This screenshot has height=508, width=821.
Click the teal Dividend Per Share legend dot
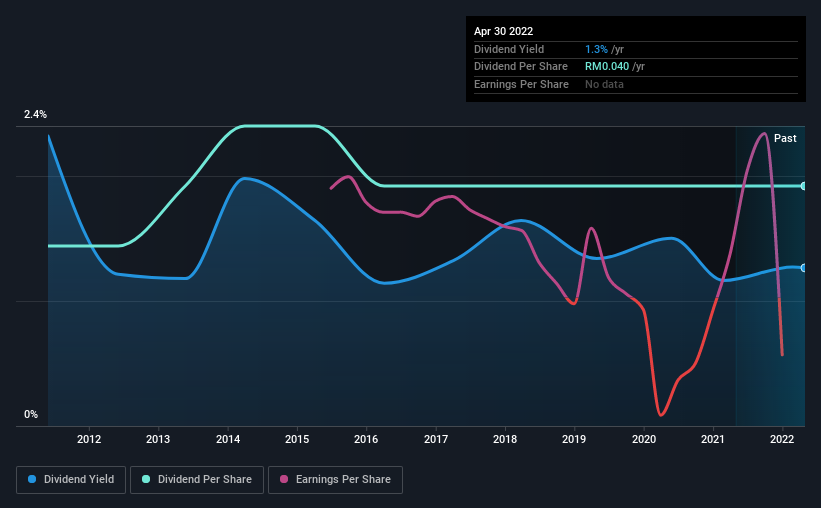coord(146,479)
